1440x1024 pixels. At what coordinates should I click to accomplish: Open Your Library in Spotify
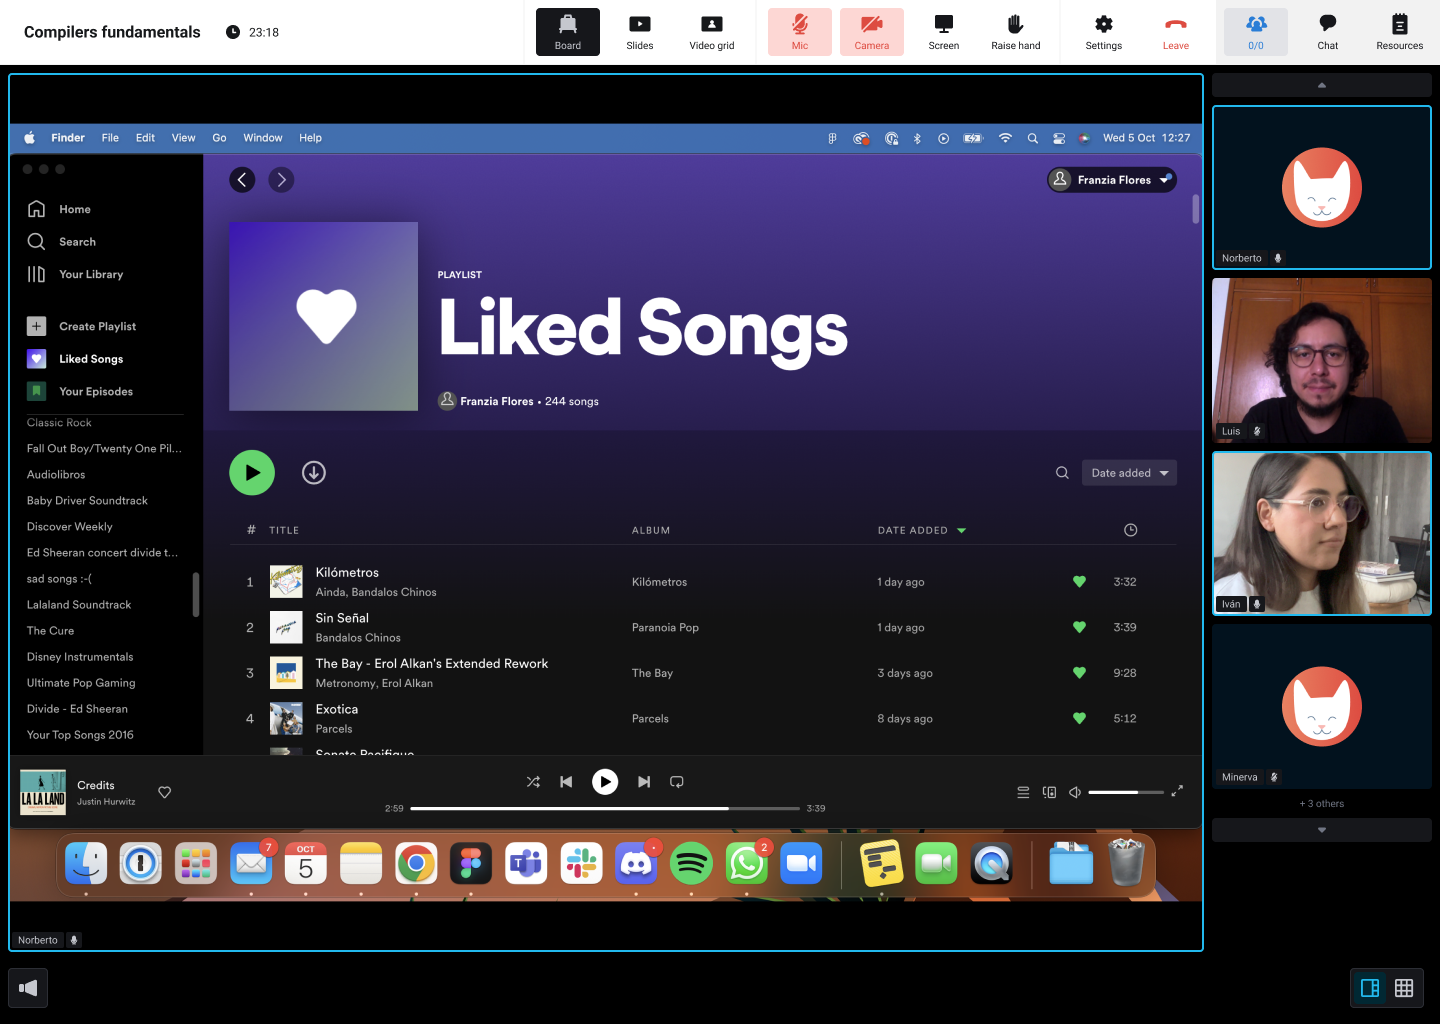pyautogui.click(x=76, y=274)
